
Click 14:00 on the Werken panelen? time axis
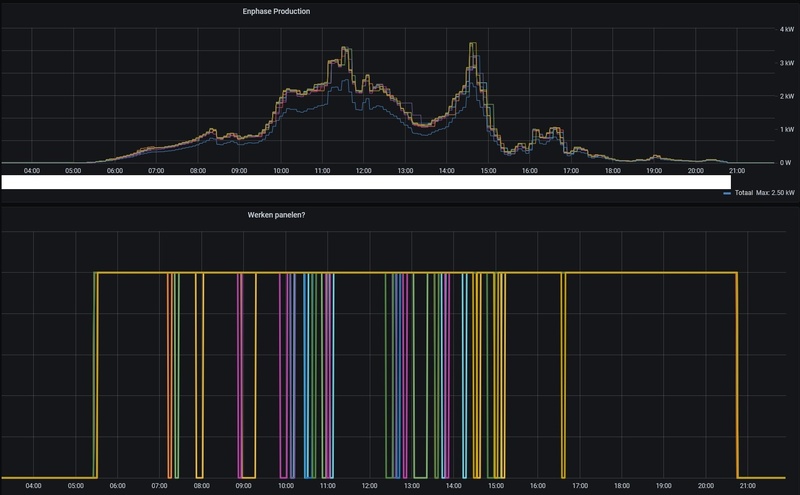point(454,486)
